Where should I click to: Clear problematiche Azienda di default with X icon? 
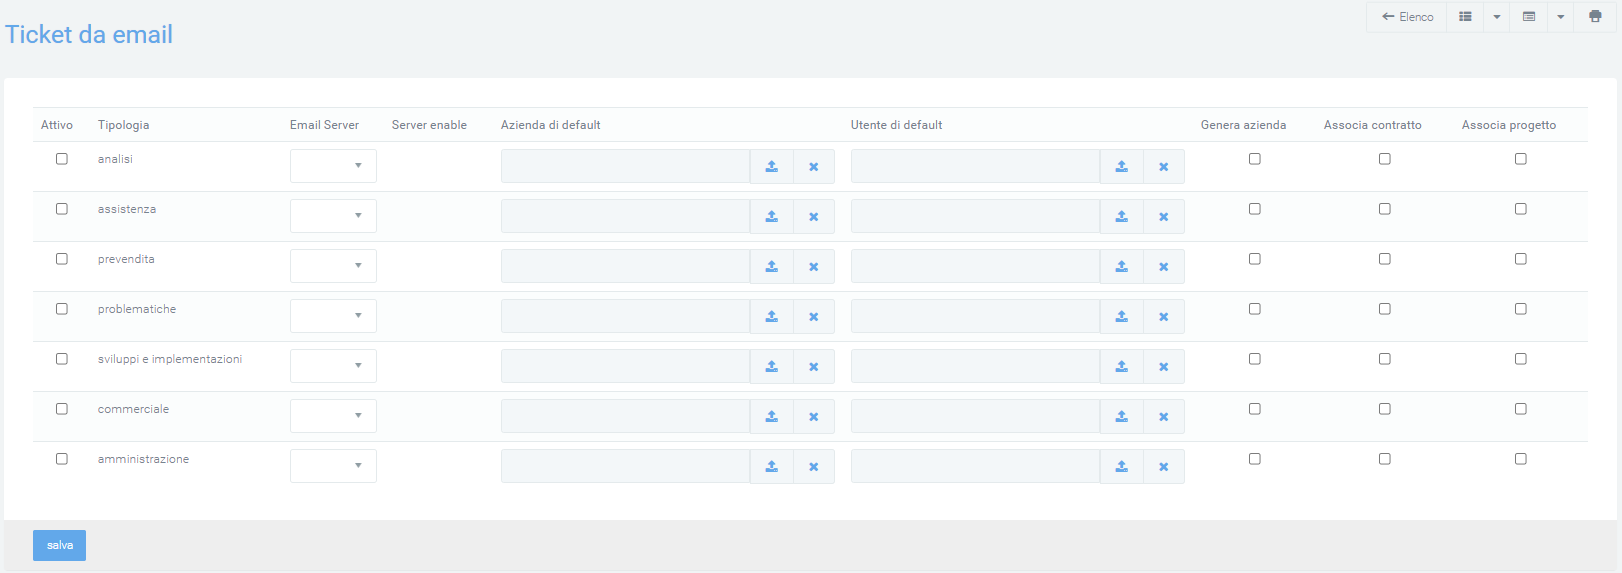coord(814,317)
